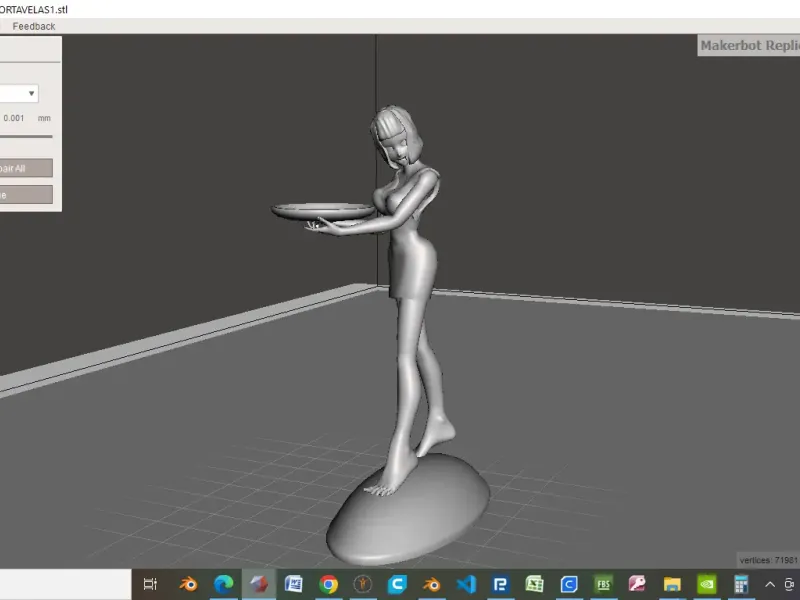Viewport: 800px width, 600px height.
Task: Show hidden system tray icons
Action: pyautogui.click(x=770, y=584)
